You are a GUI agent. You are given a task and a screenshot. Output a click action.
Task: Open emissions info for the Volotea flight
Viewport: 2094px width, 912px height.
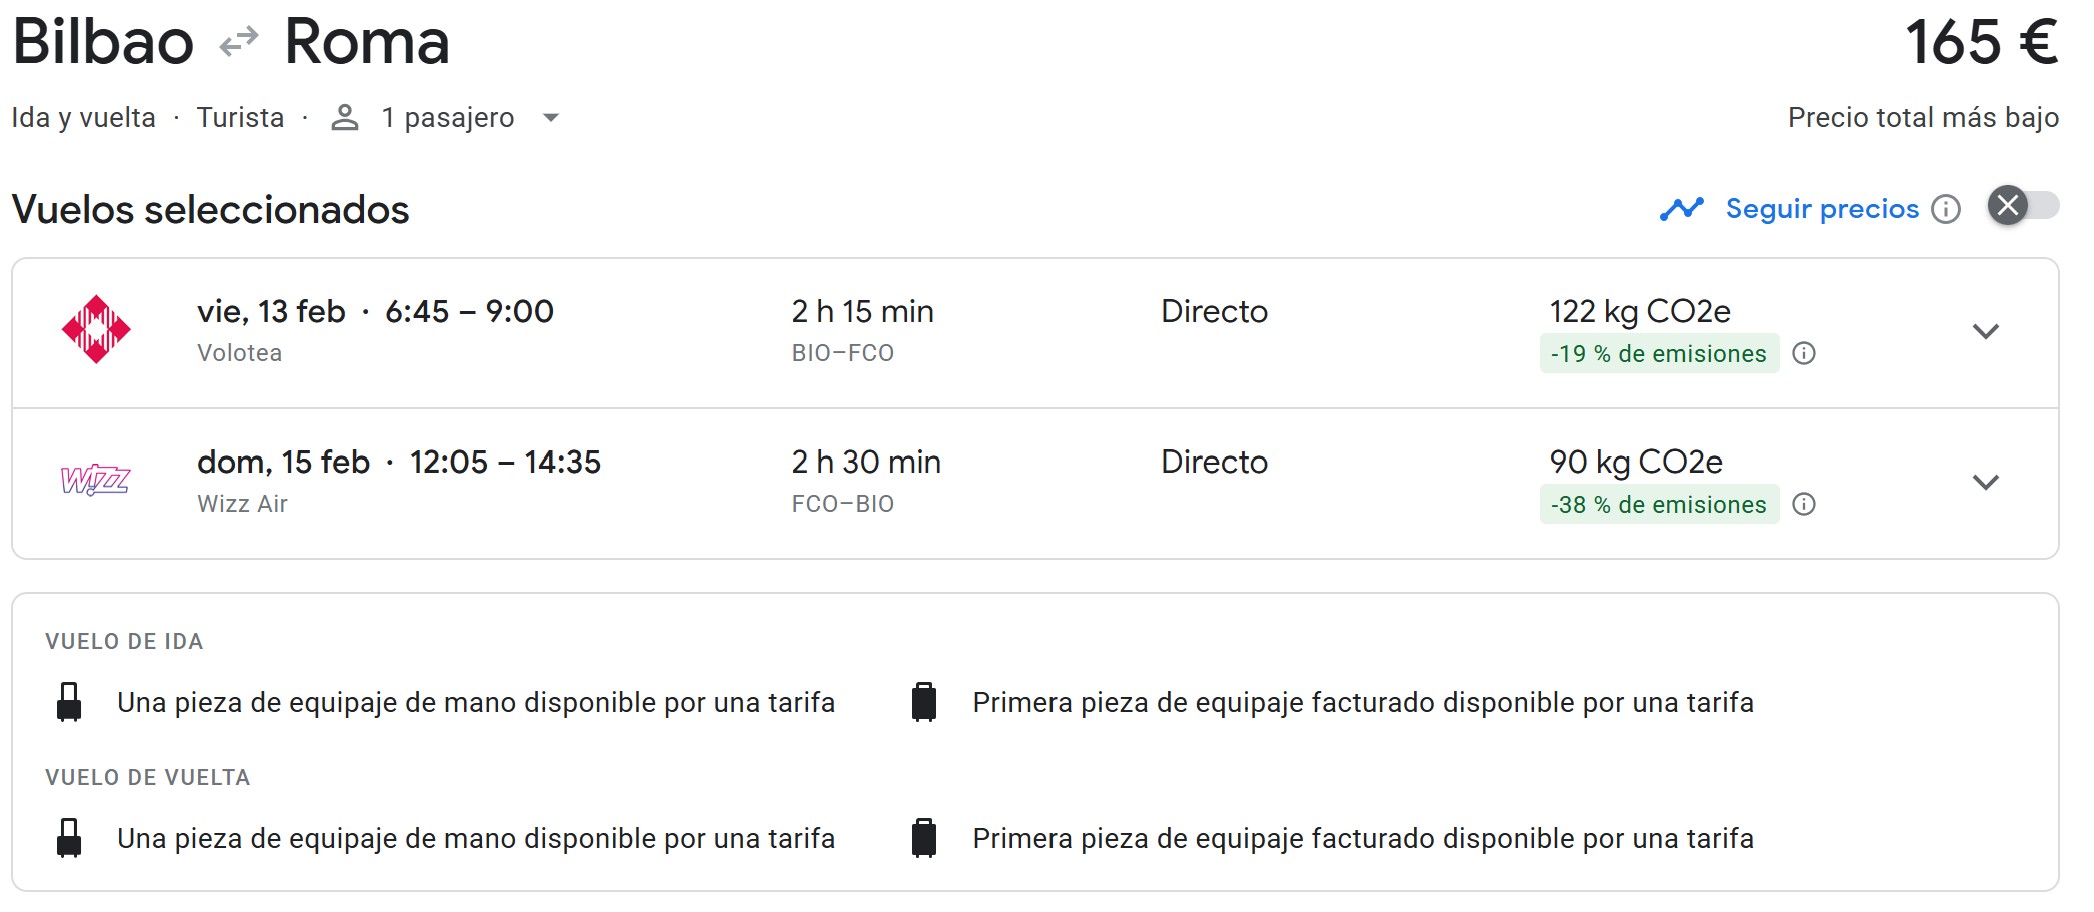coord(1804,353)
